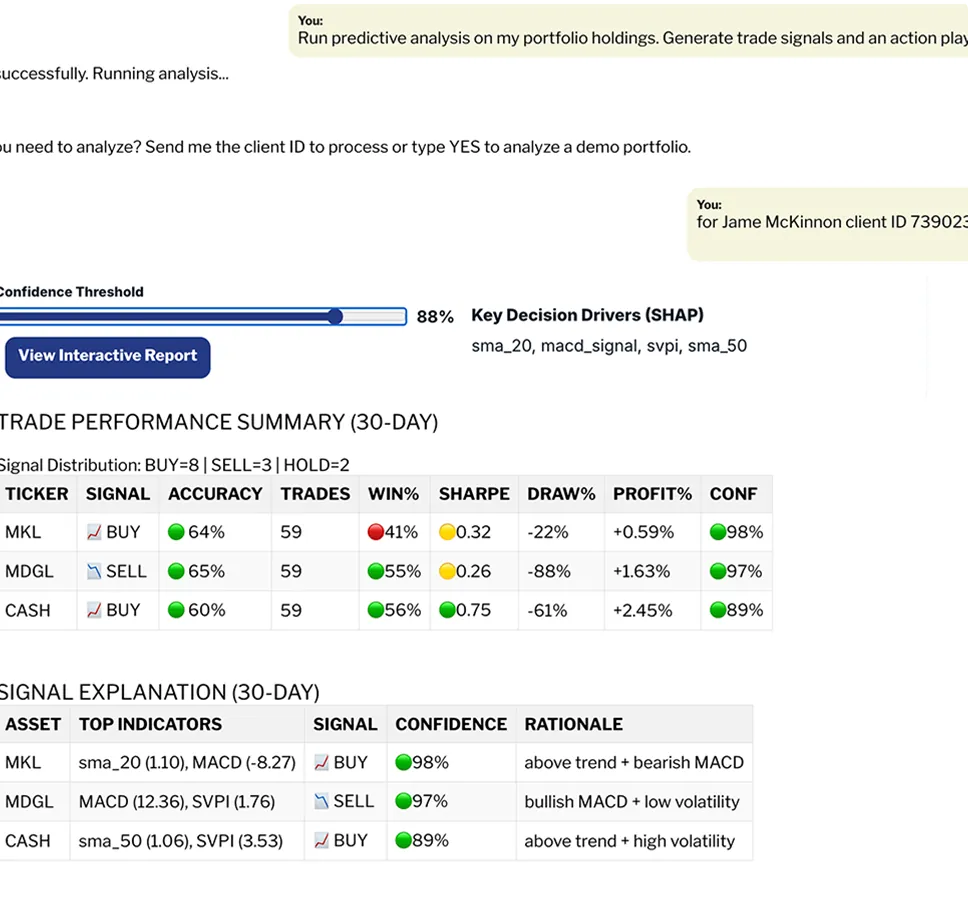Screen dimensions: 968x900
Task: Click the BUY chart icon in MKL performance row
Action: pos(94,532)
